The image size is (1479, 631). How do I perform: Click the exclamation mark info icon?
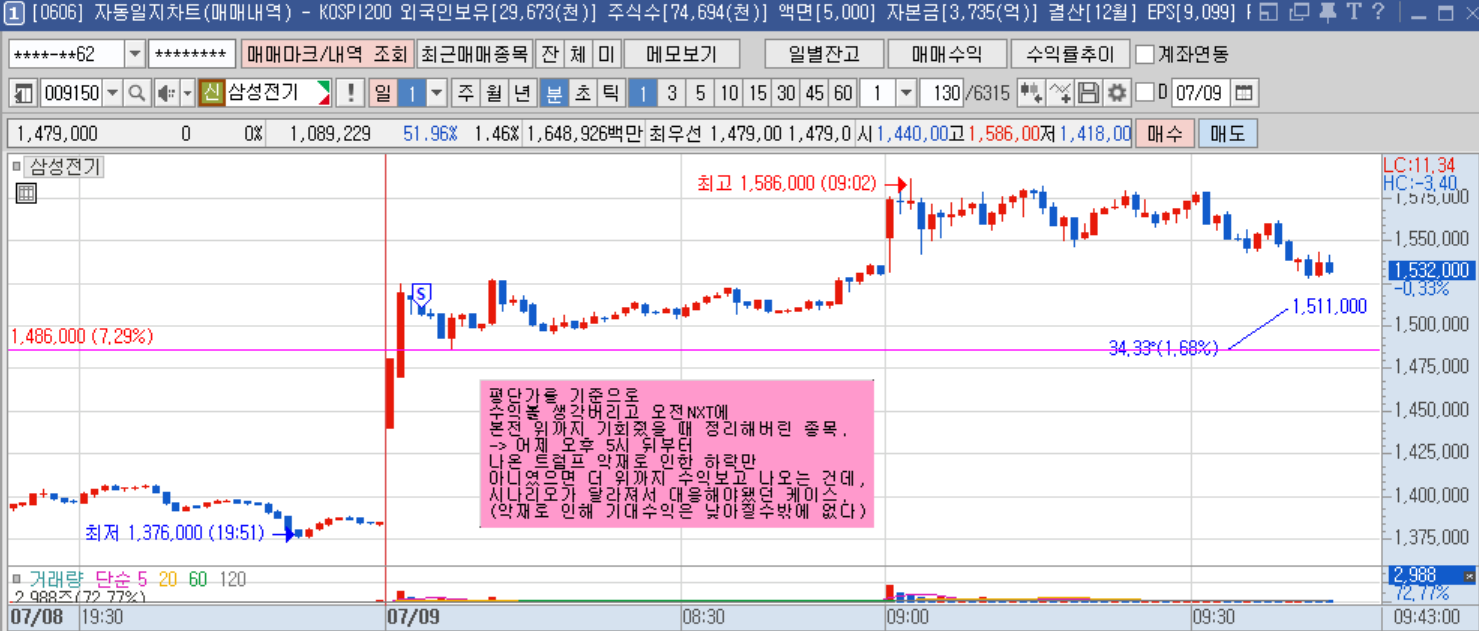point(350,93)
